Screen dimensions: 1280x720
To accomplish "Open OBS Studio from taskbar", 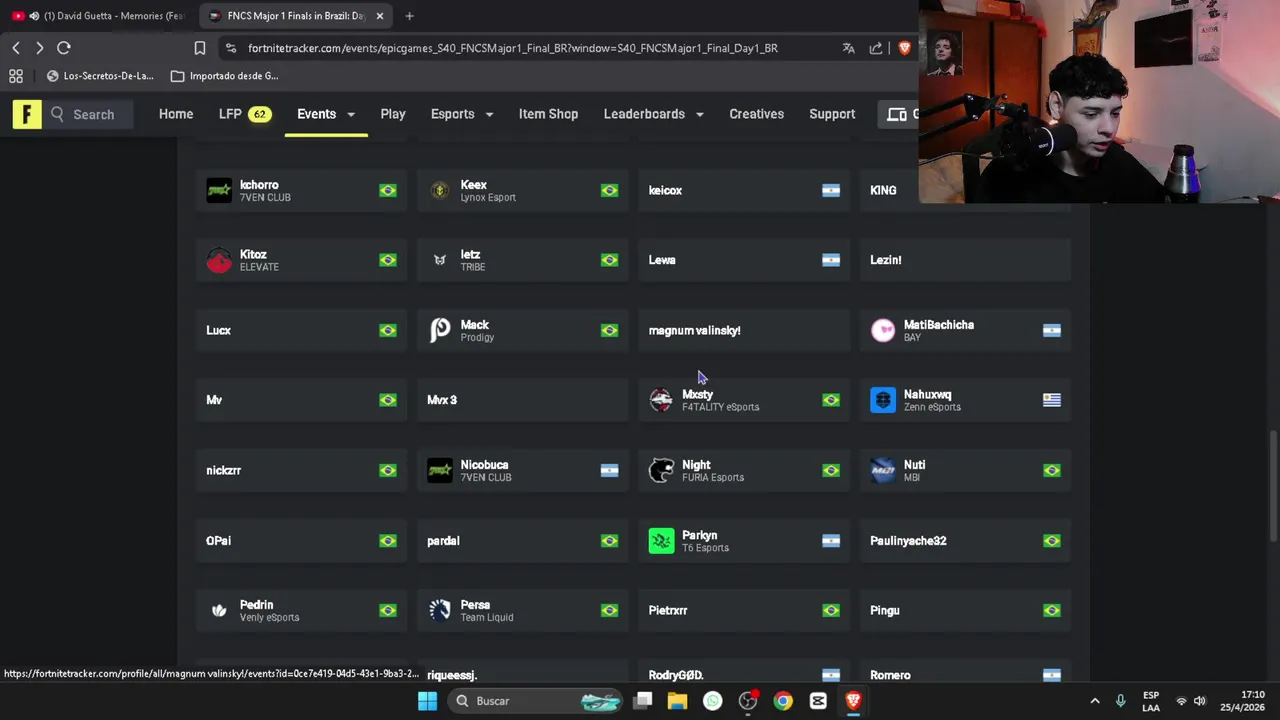I will click(748, 701).
